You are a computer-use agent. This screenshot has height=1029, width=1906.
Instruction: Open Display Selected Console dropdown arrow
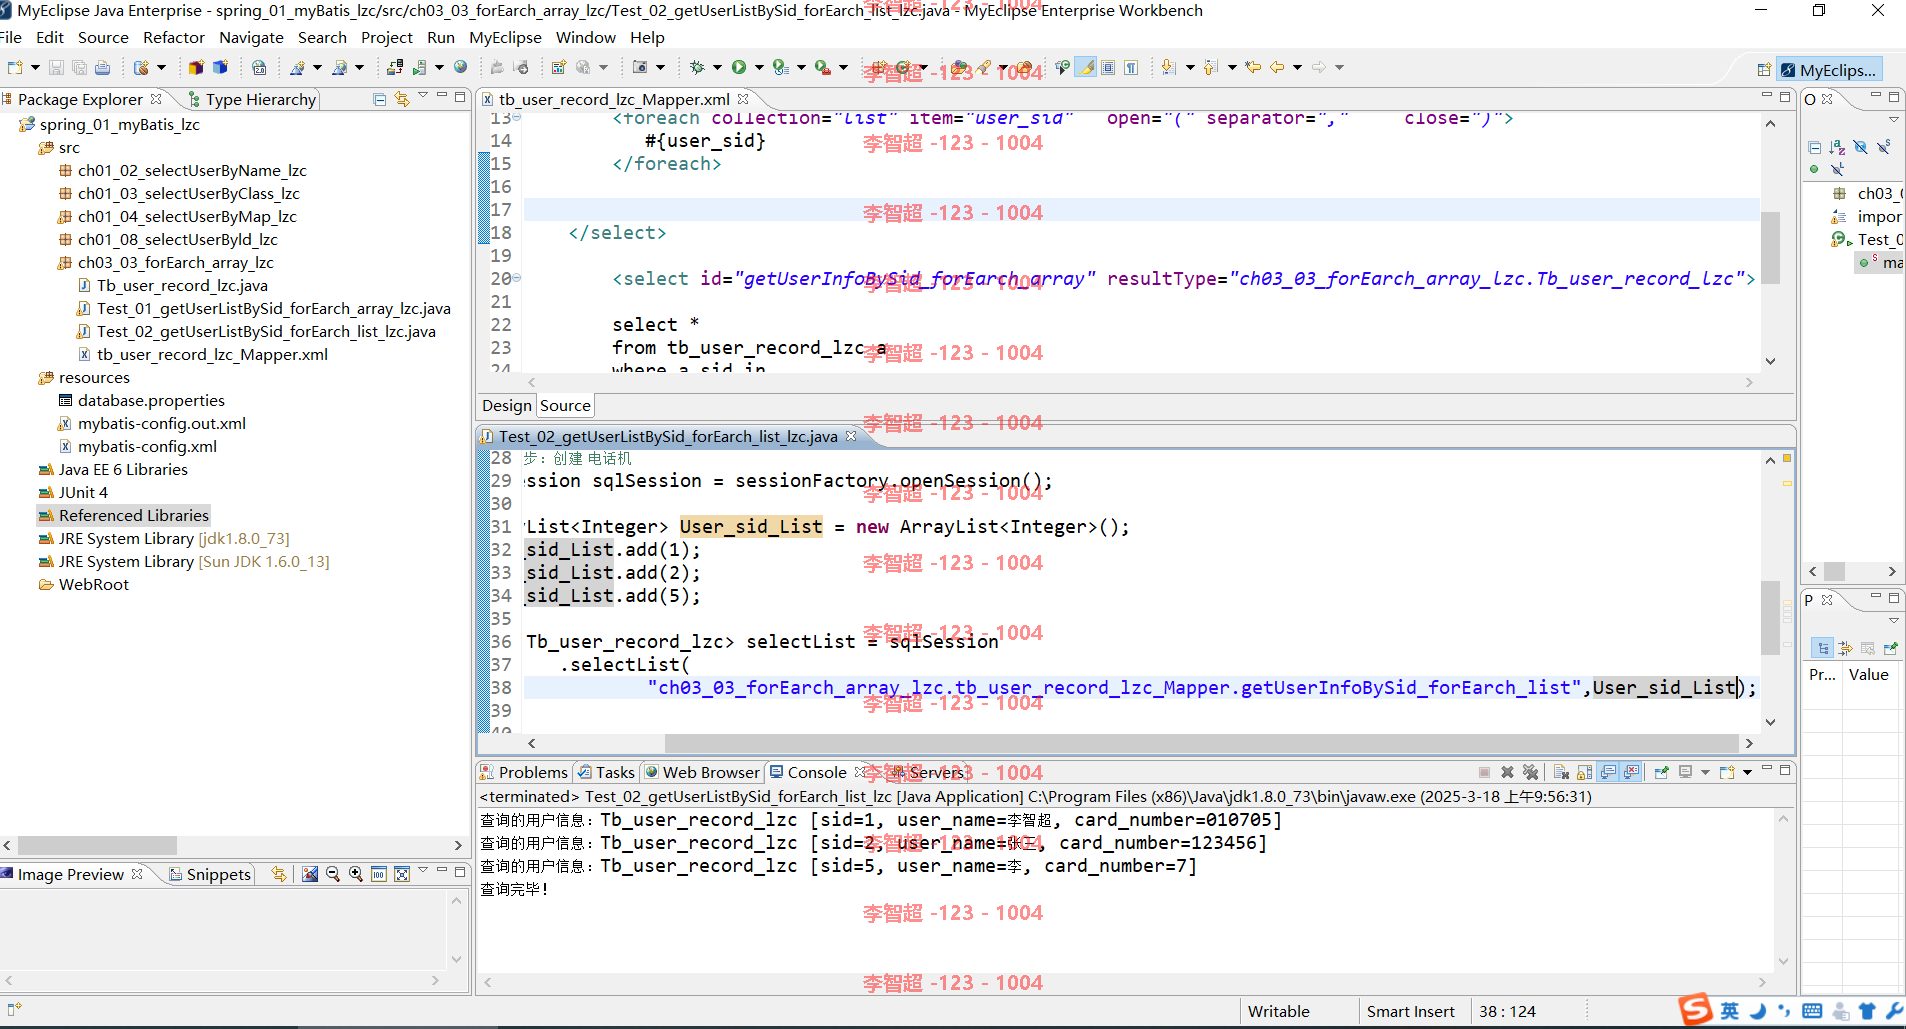1705,772
